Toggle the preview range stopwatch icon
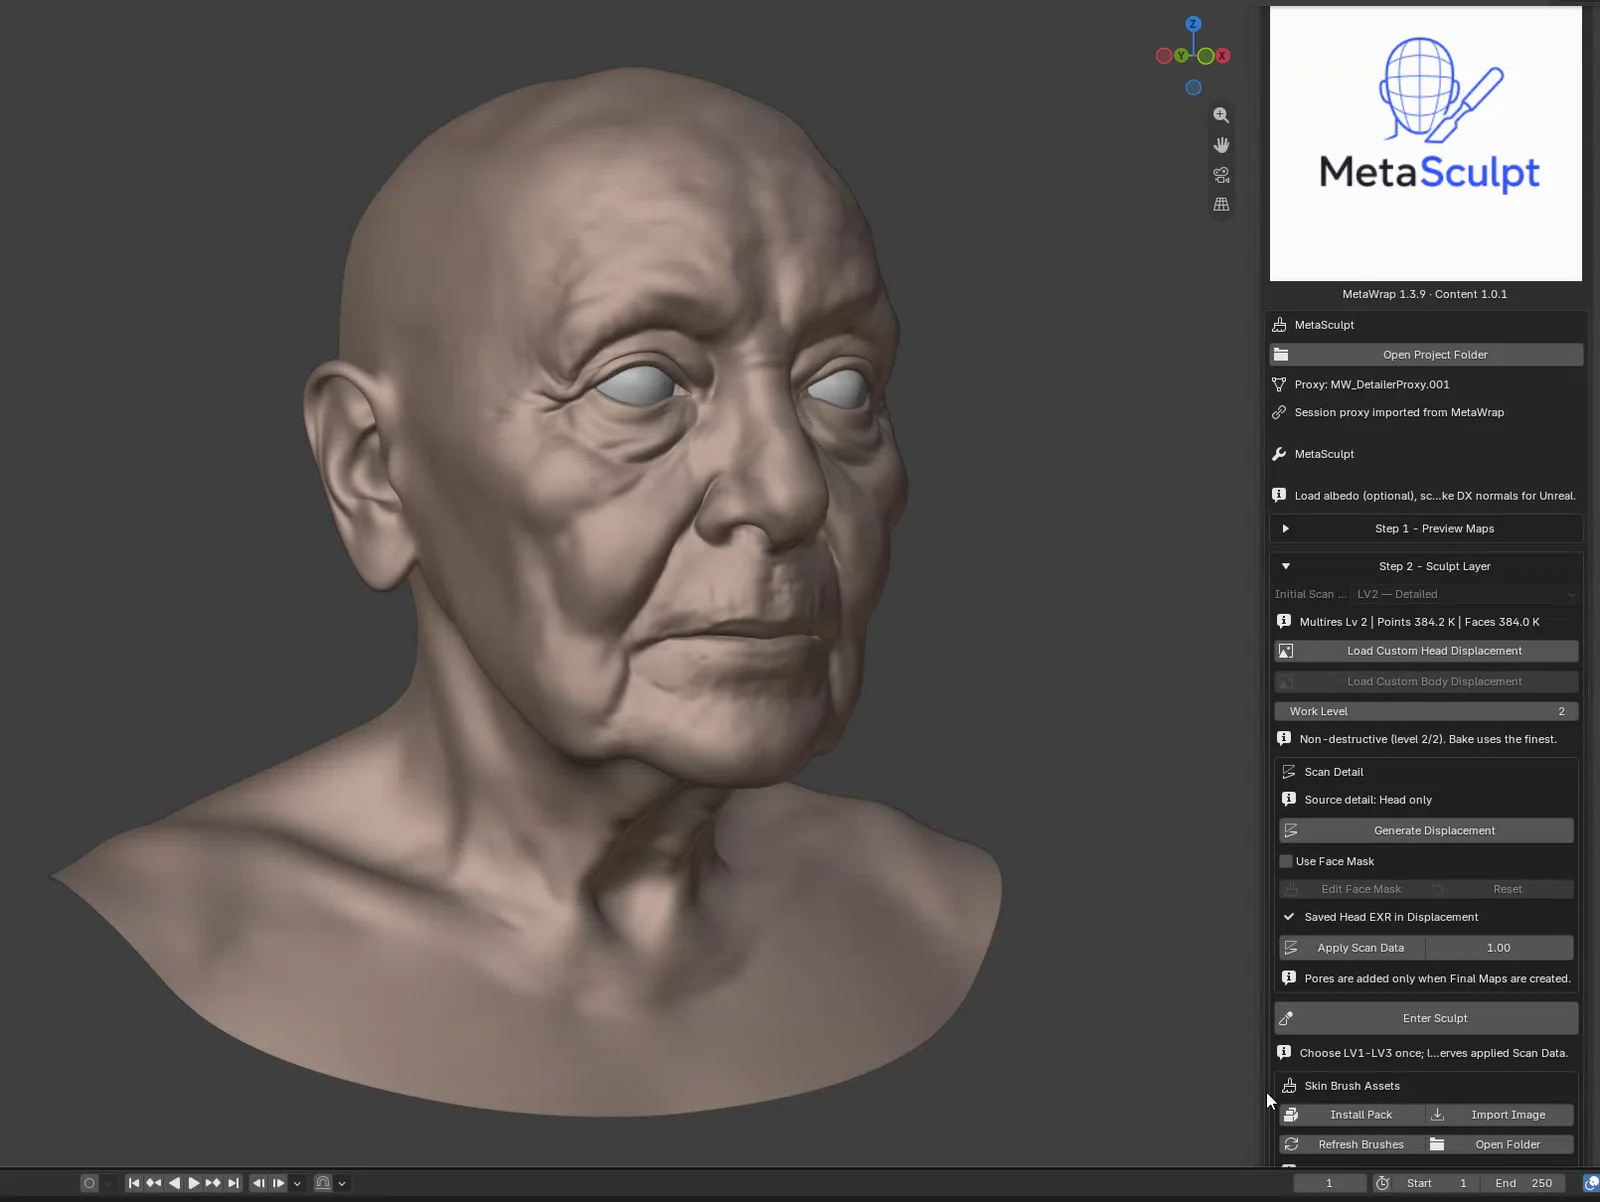 [x=1382, y=1183]
